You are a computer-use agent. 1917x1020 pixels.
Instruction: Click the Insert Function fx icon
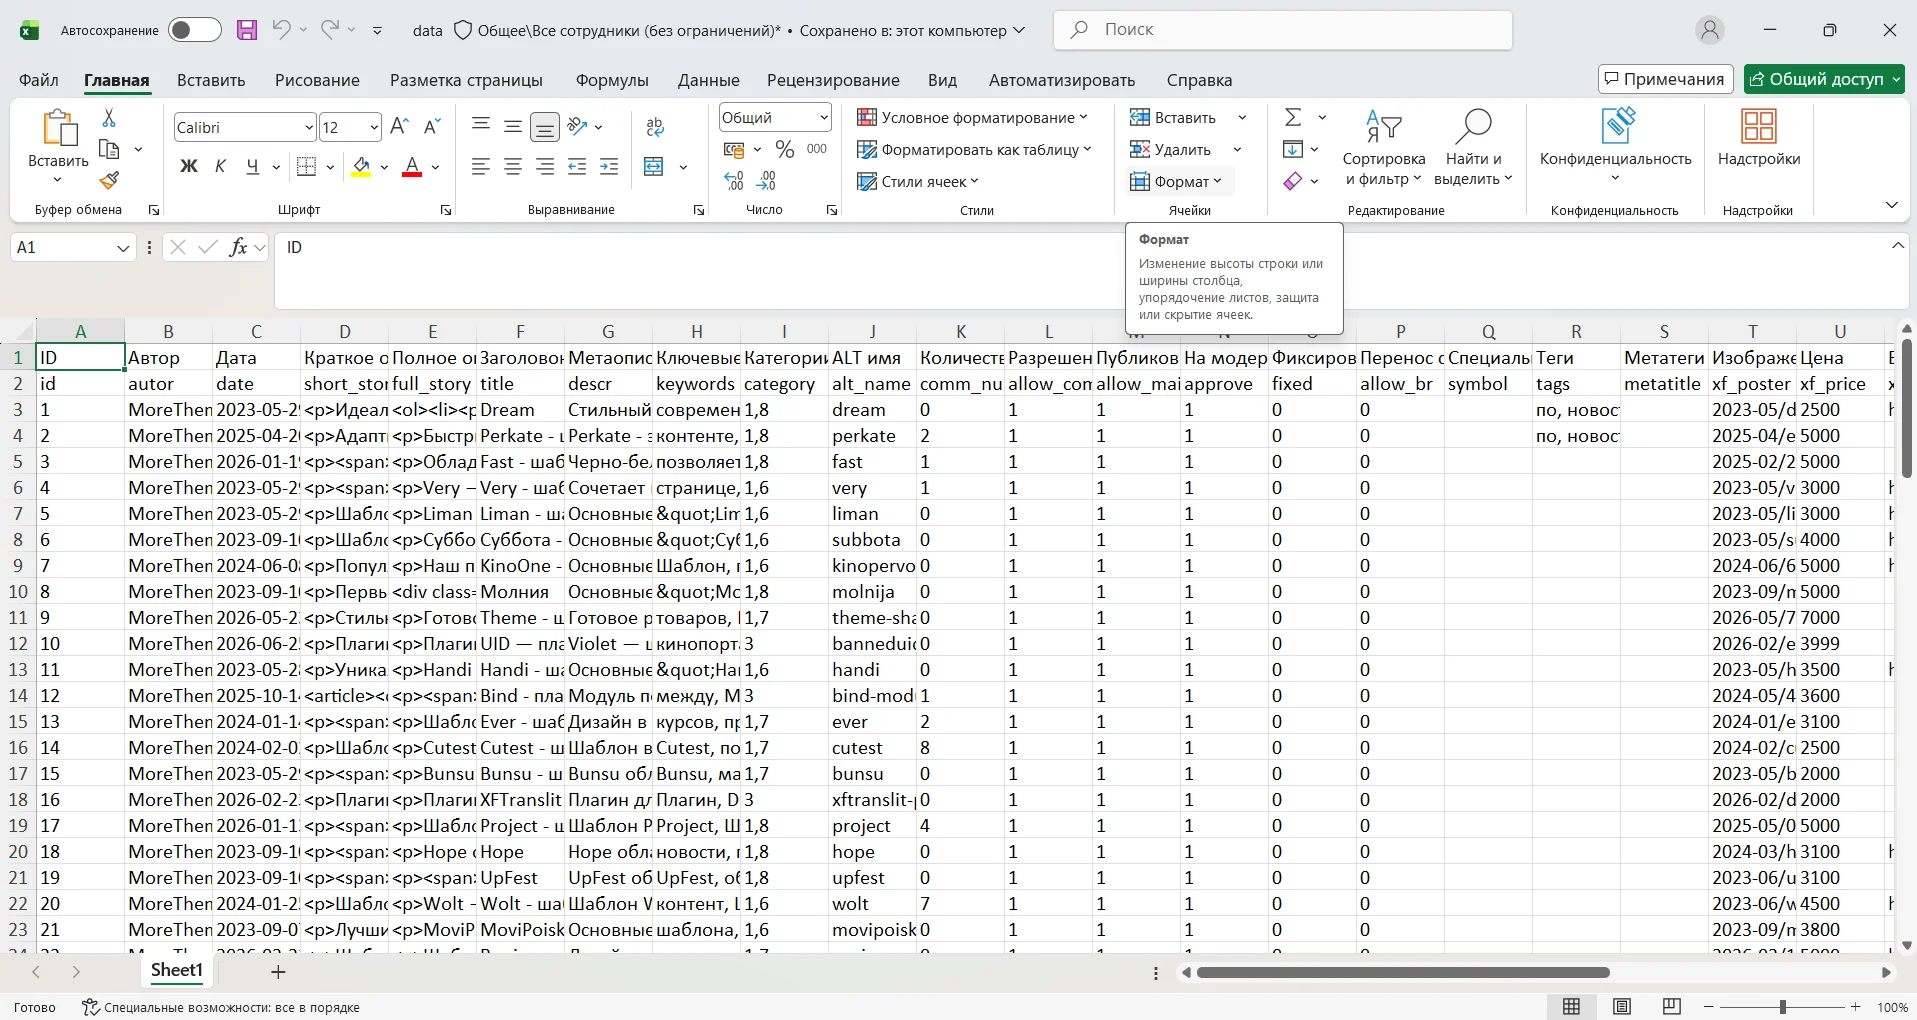click(x=238, y=247)
